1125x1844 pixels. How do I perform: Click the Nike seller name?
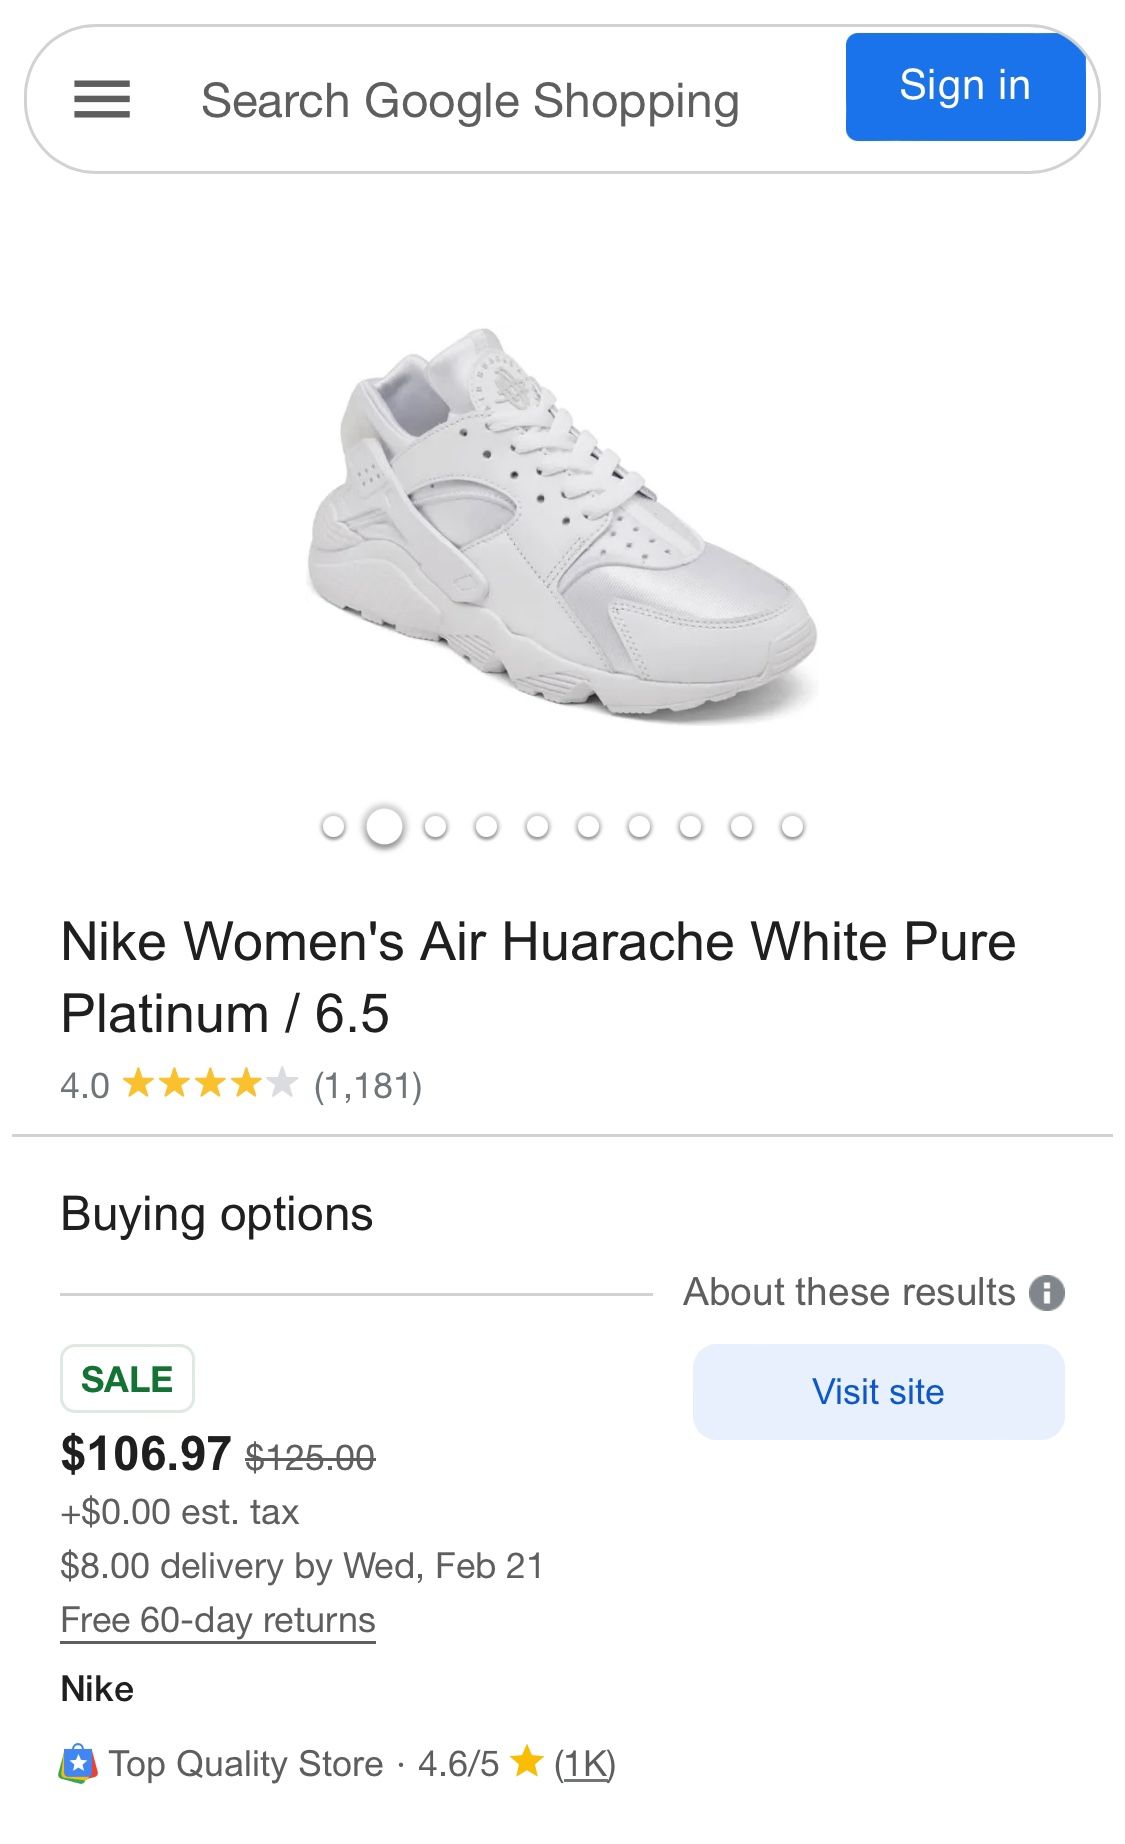(x=97, y=1689)
